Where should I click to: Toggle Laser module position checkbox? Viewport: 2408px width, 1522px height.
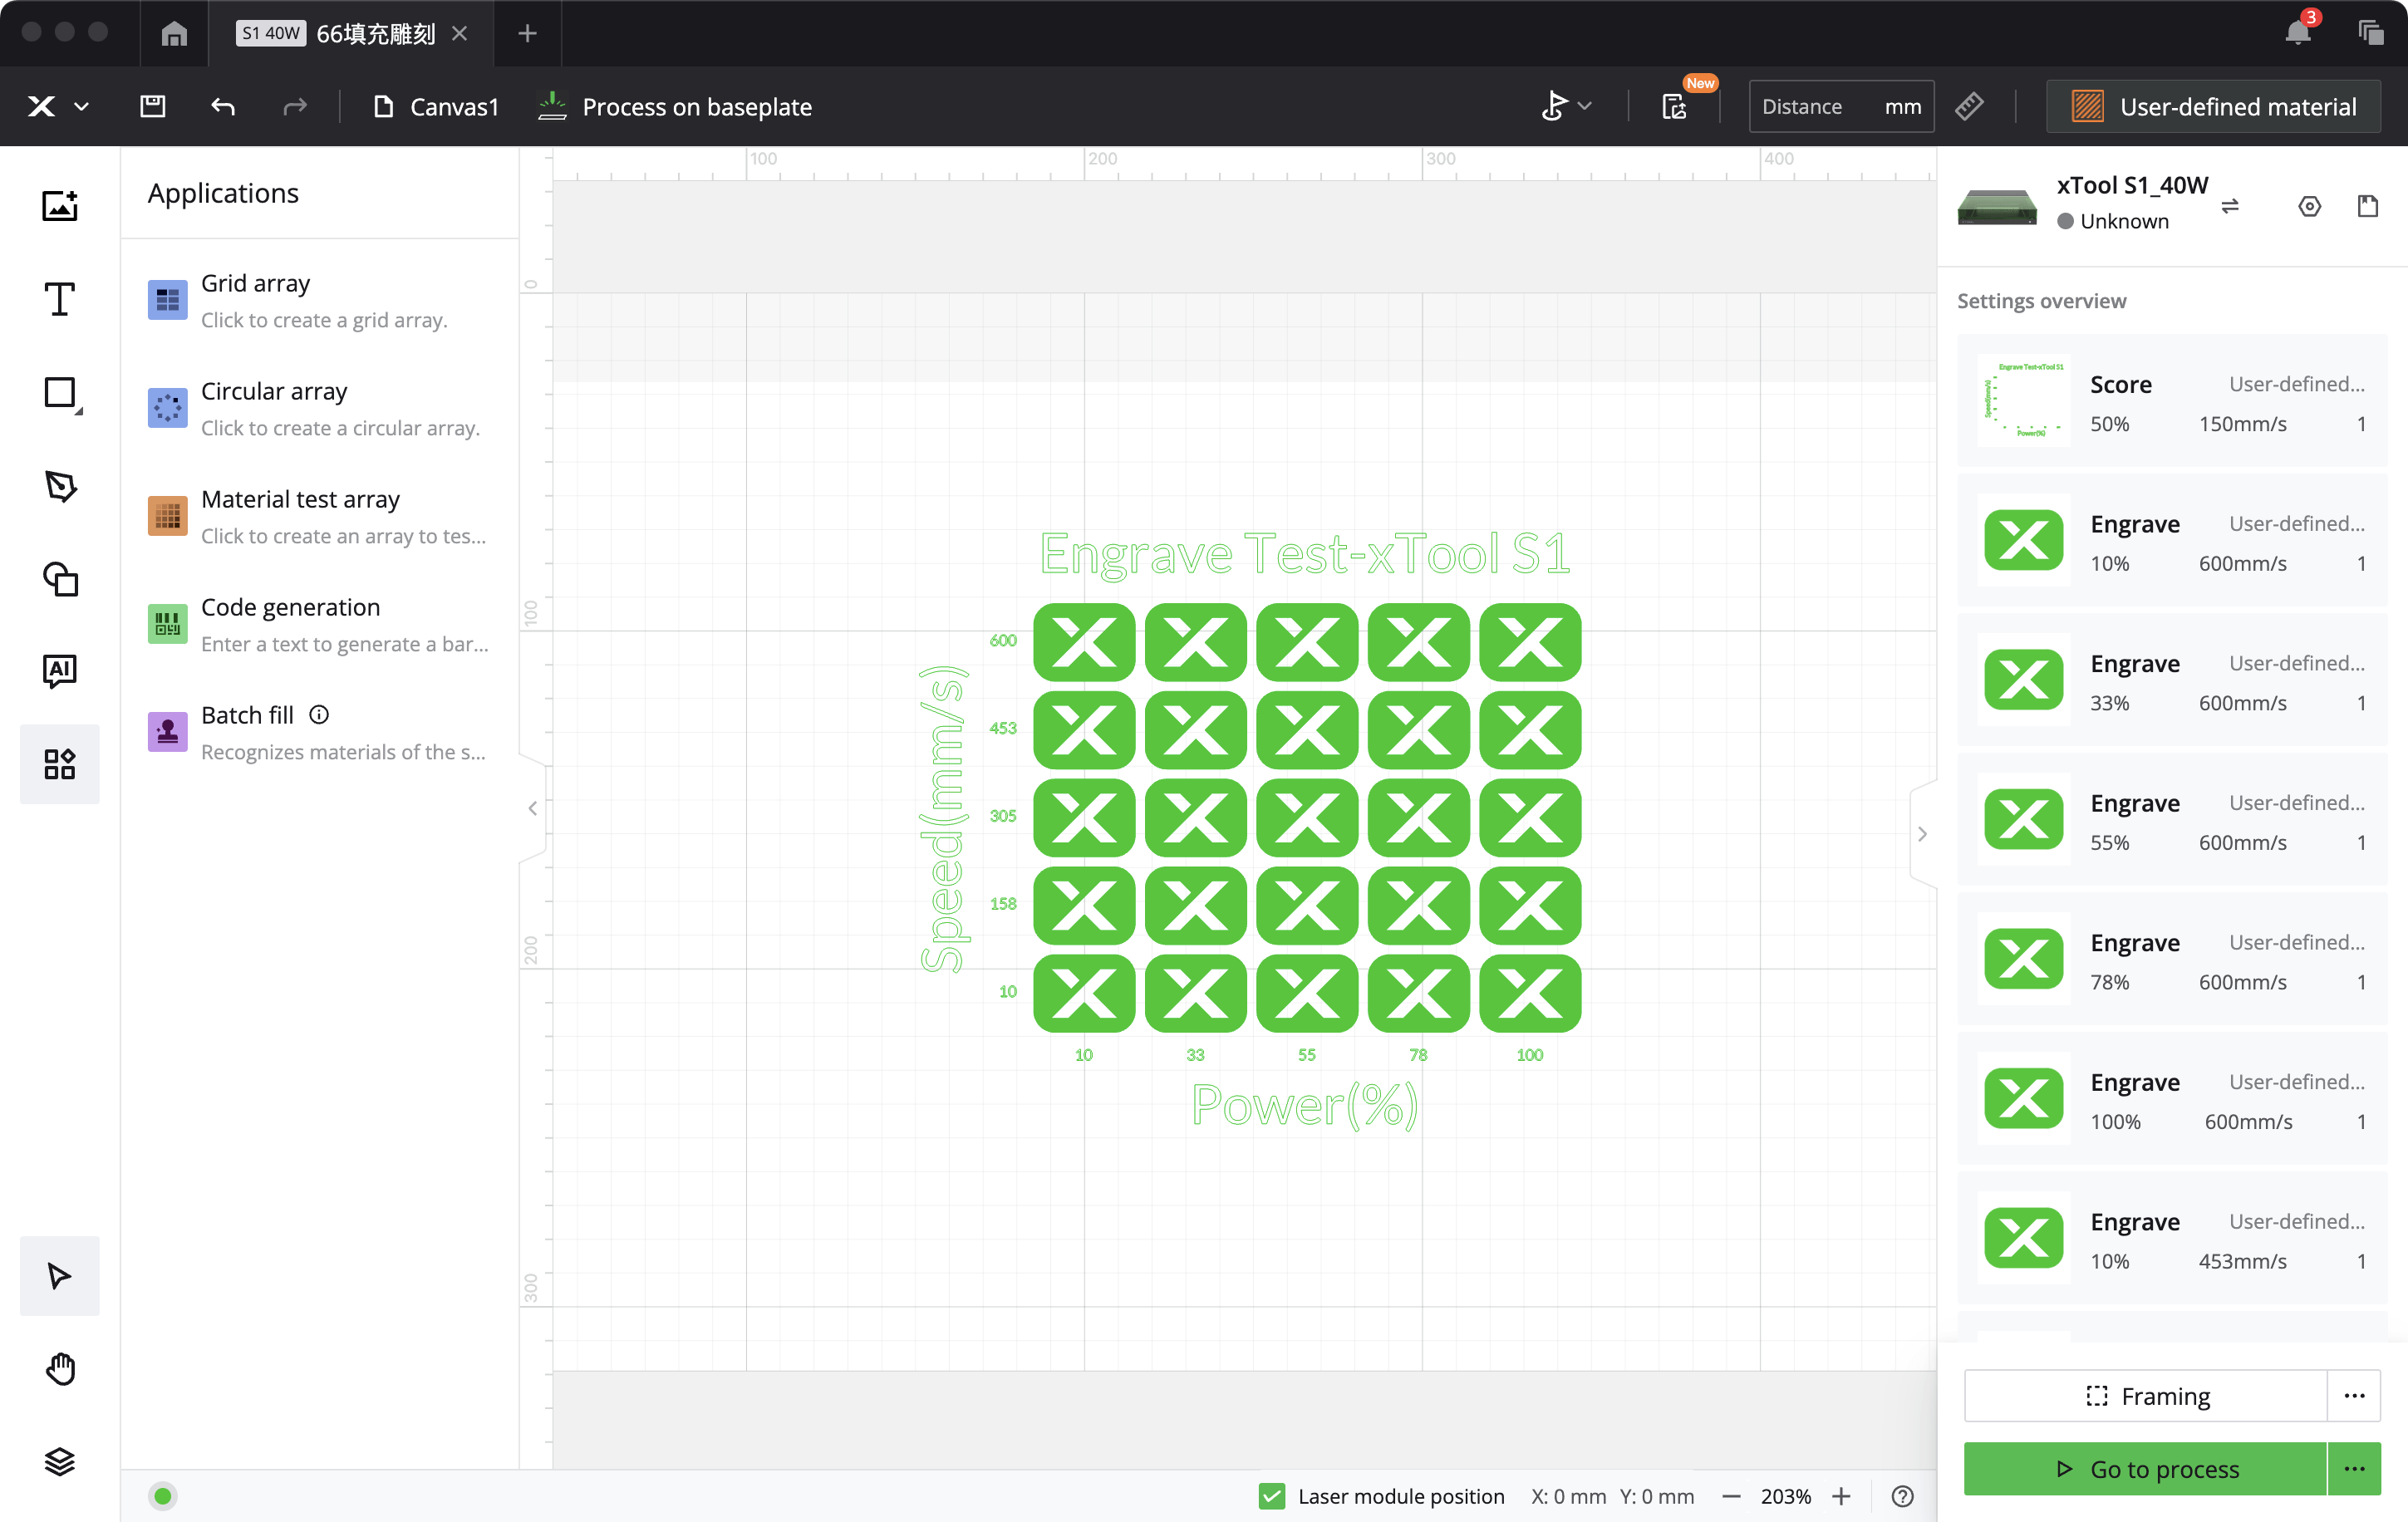(x=1272, y=1496)
